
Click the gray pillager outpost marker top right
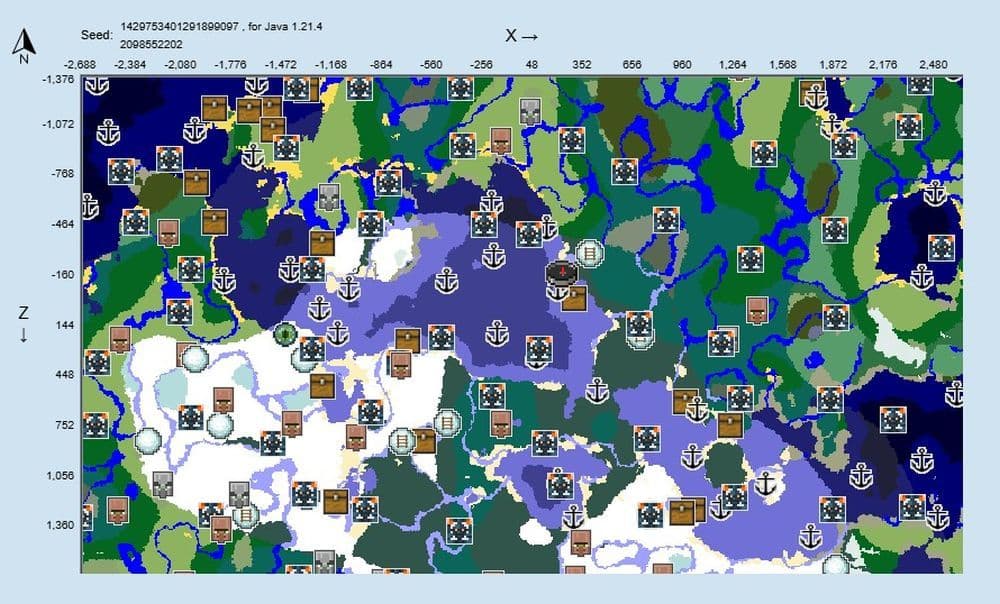point(530,111)
